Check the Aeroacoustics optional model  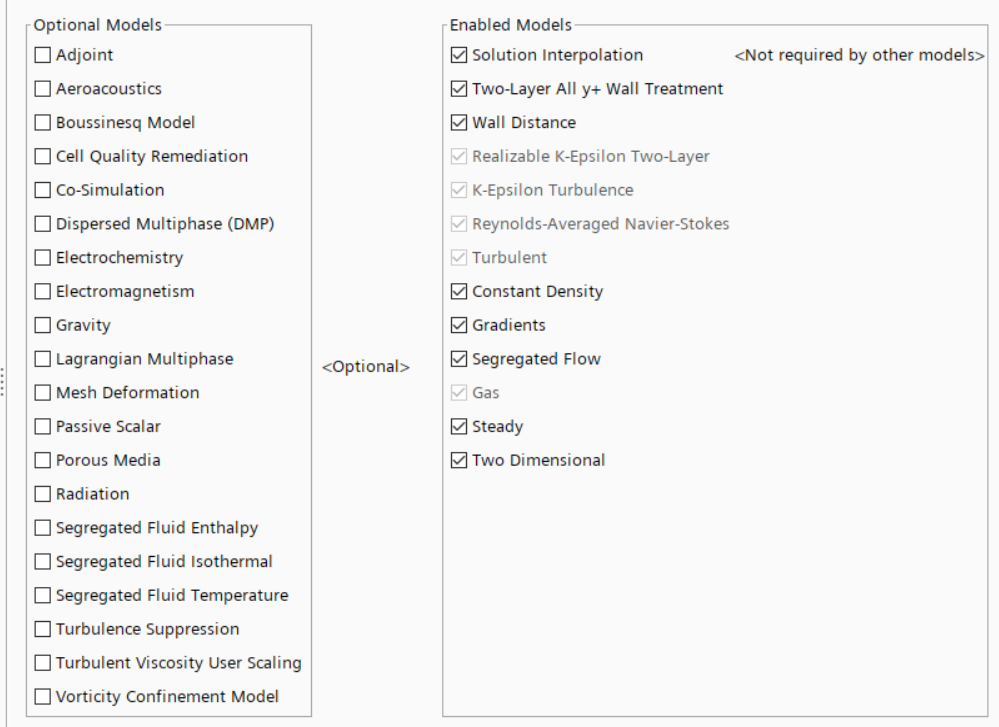point(43,89)
